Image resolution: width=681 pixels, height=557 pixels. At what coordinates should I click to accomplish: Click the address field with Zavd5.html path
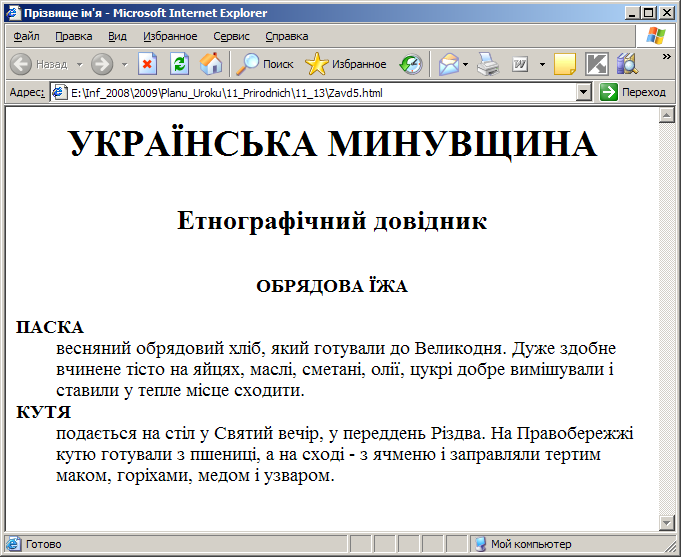[321, 93]
